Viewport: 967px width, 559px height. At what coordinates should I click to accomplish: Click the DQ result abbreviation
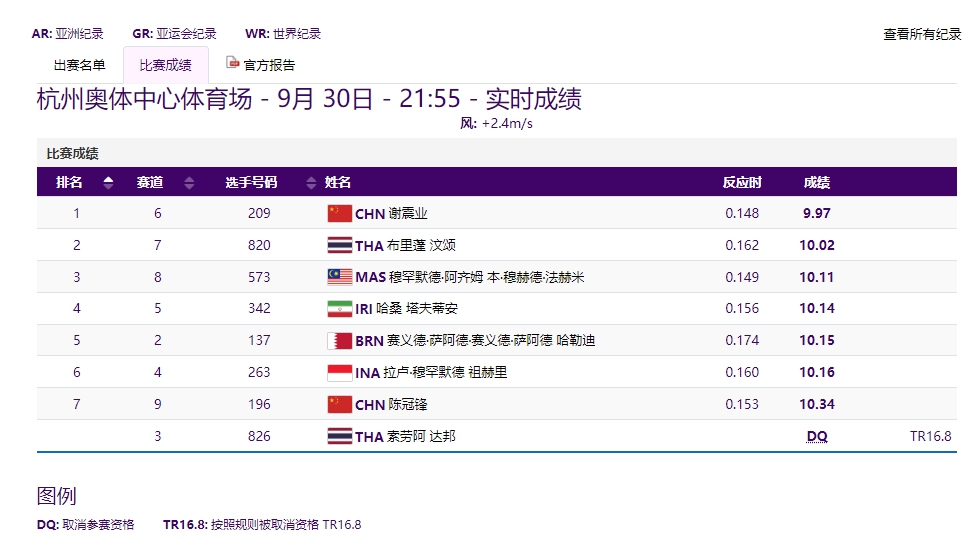tap(817, 437)
